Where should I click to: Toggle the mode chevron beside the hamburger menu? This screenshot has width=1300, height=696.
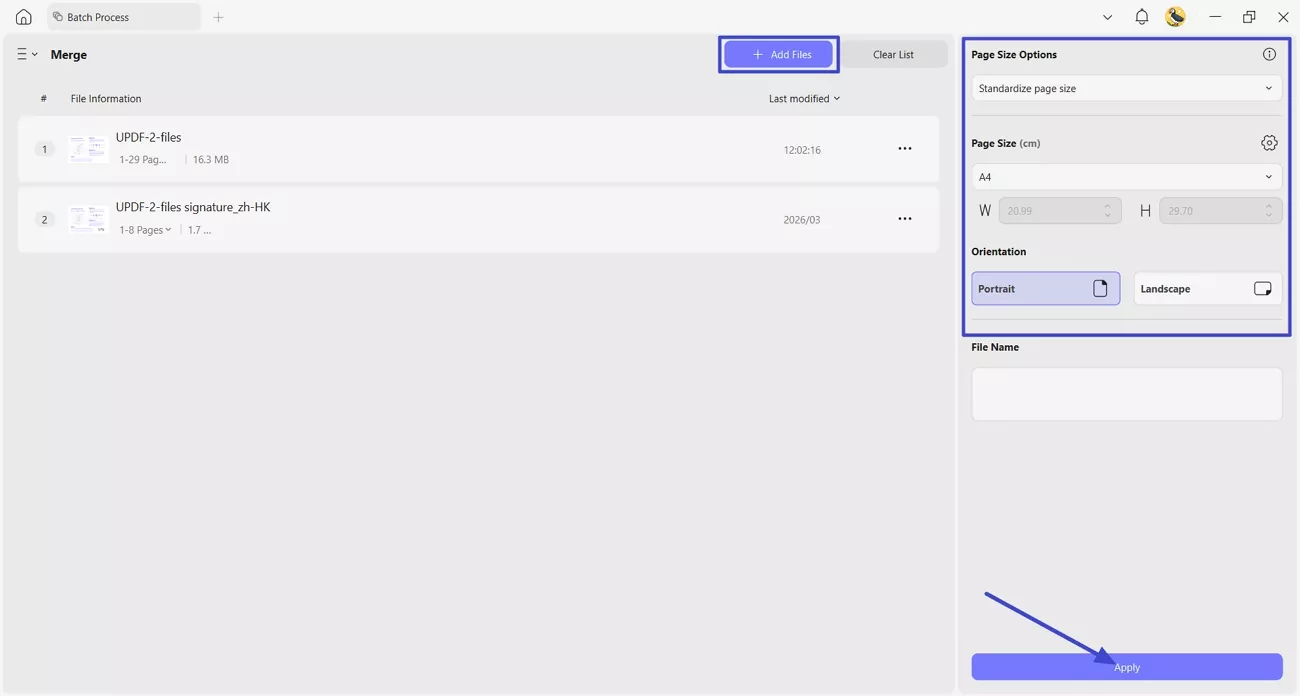34,53
